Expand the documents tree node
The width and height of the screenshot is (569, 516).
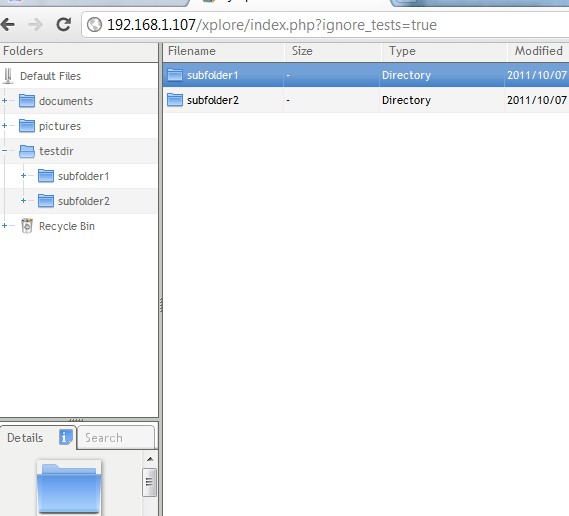coord(4,101)
